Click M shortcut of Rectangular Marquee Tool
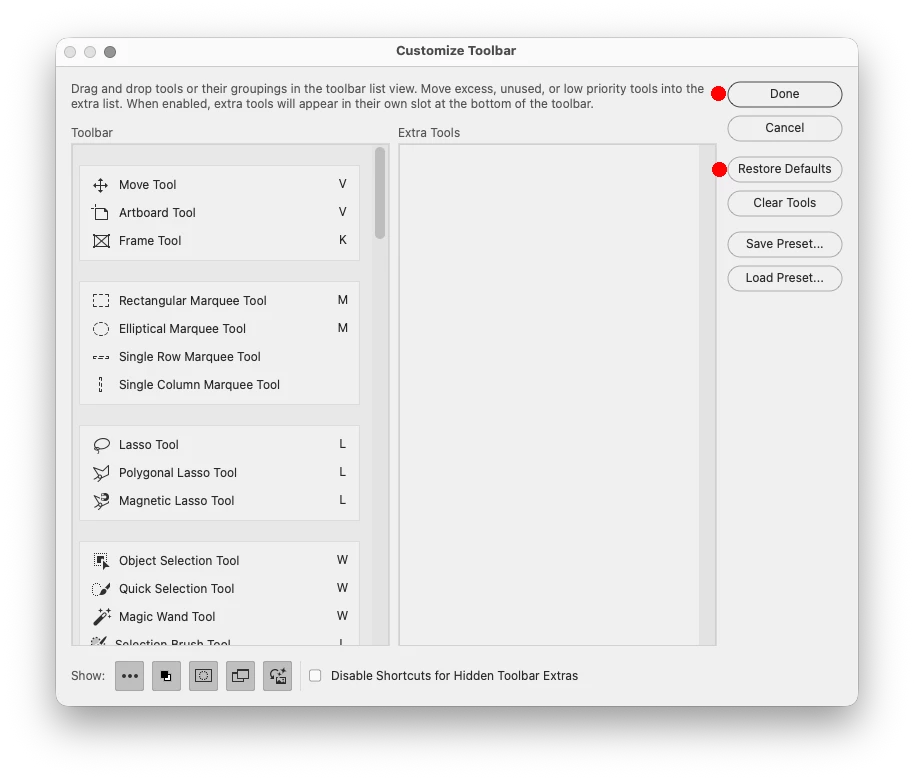The height and width of the screenshot is (780, 914). pyautogui.click(x=343, y=300)
